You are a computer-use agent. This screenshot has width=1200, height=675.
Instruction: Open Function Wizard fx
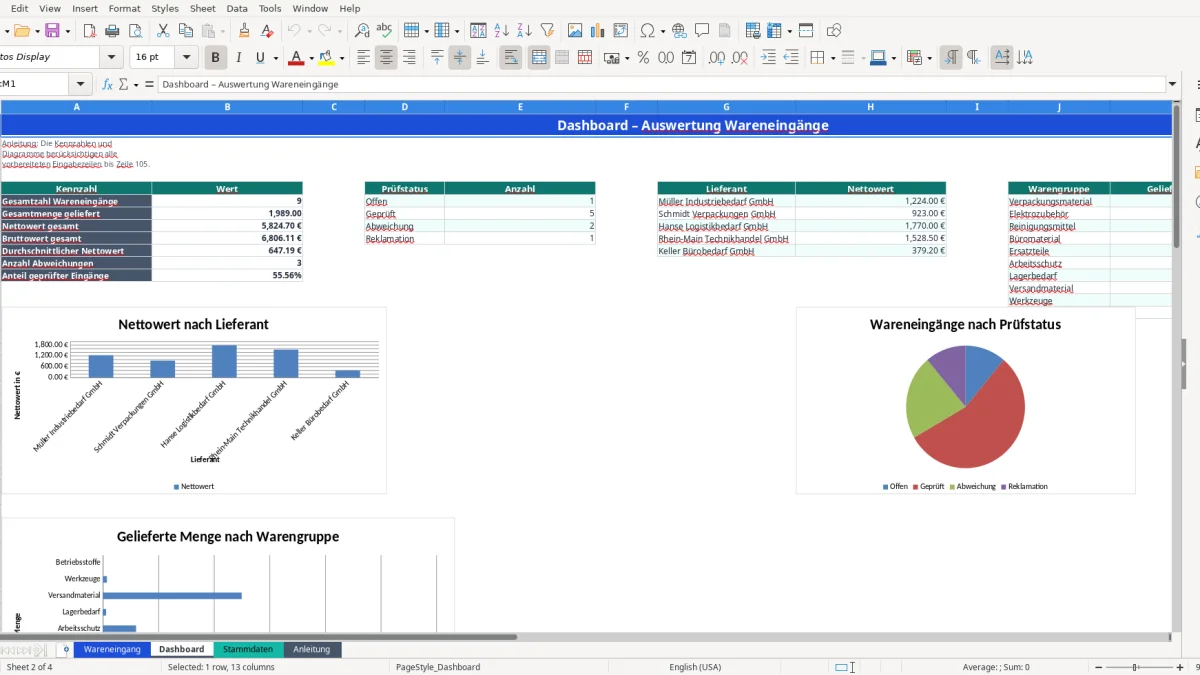(x=107, y=85)
